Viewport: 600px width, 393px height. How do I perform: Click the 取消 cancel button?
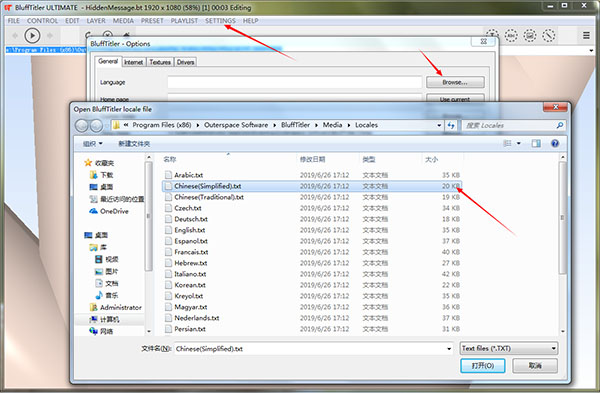click(535, 366)
